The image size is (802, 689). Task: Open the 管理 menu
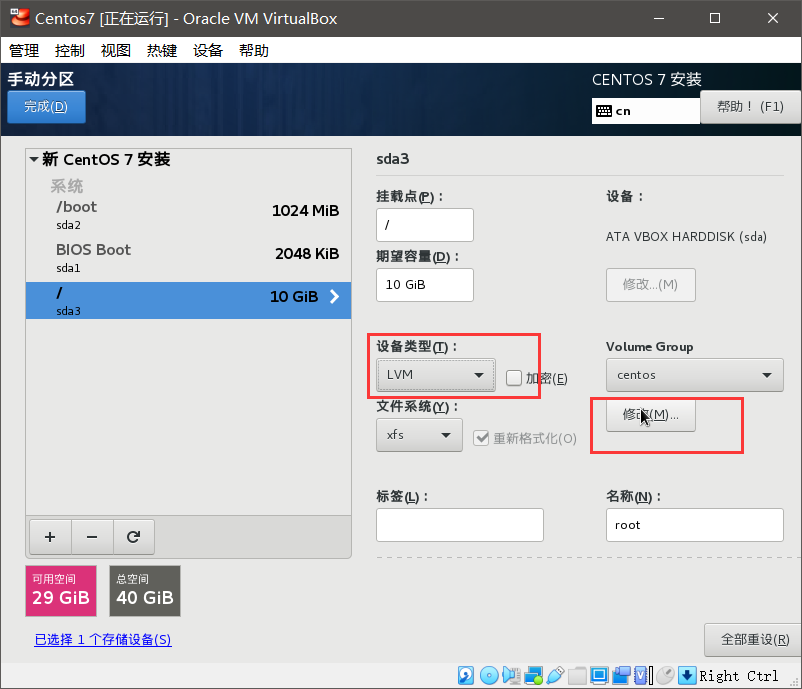pos(24,51)
